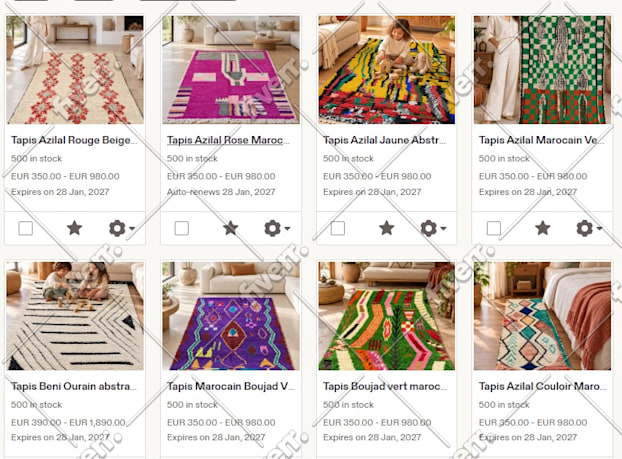Open gear settings for Tapis Azilal Rouge Beige
Screen dimensions: 622x459
pyautogui.click(x=117, y=229)
